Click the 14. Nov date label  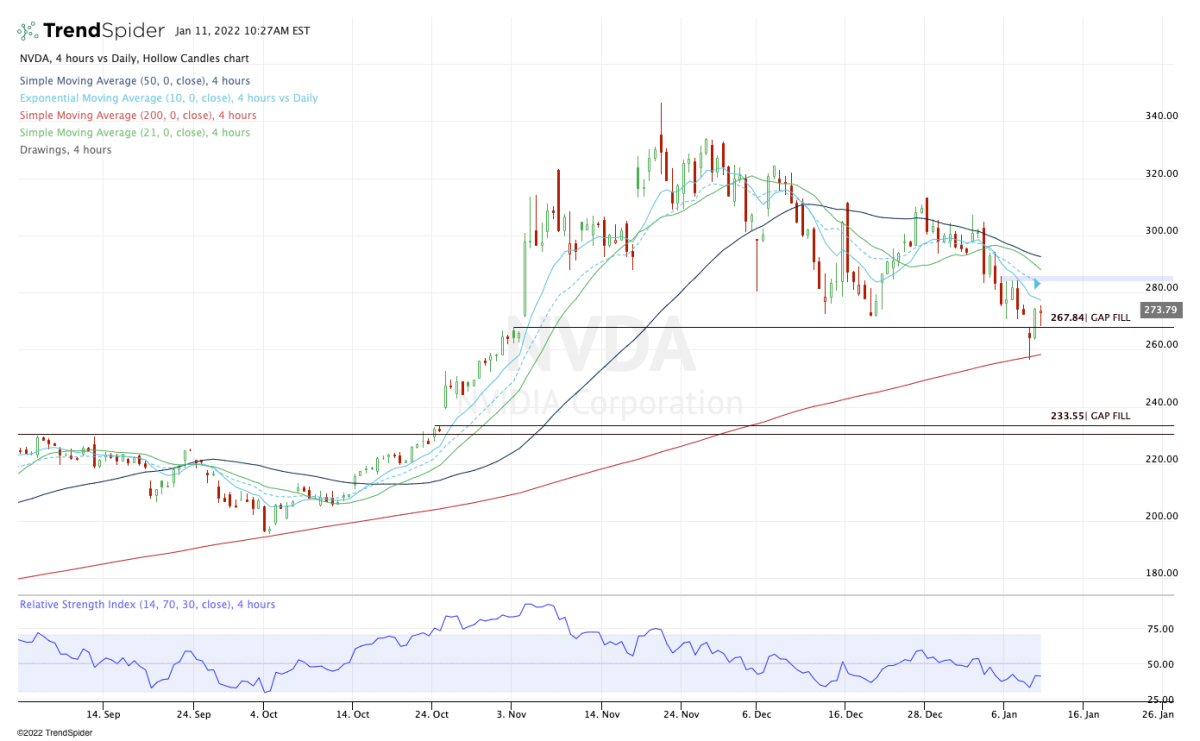pyautogui.click(x=601, y=715)
